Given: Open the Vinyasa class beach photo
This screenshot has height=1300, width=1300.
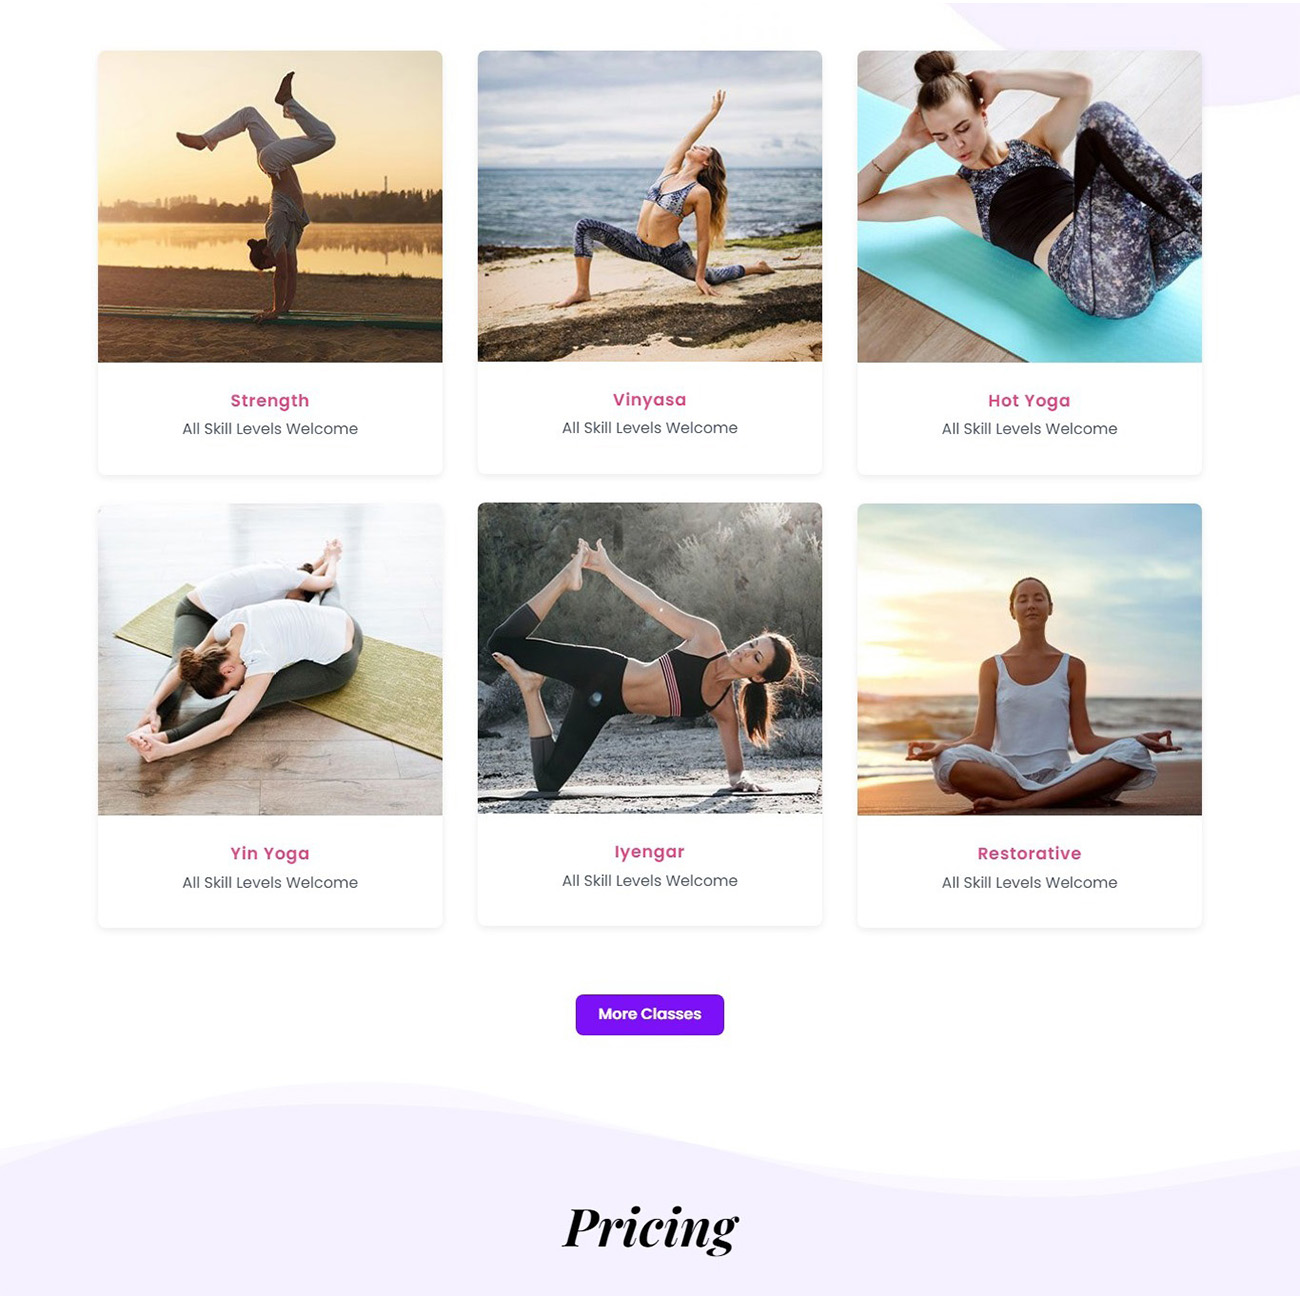Looking at the screenshot, I should point(650,206).
